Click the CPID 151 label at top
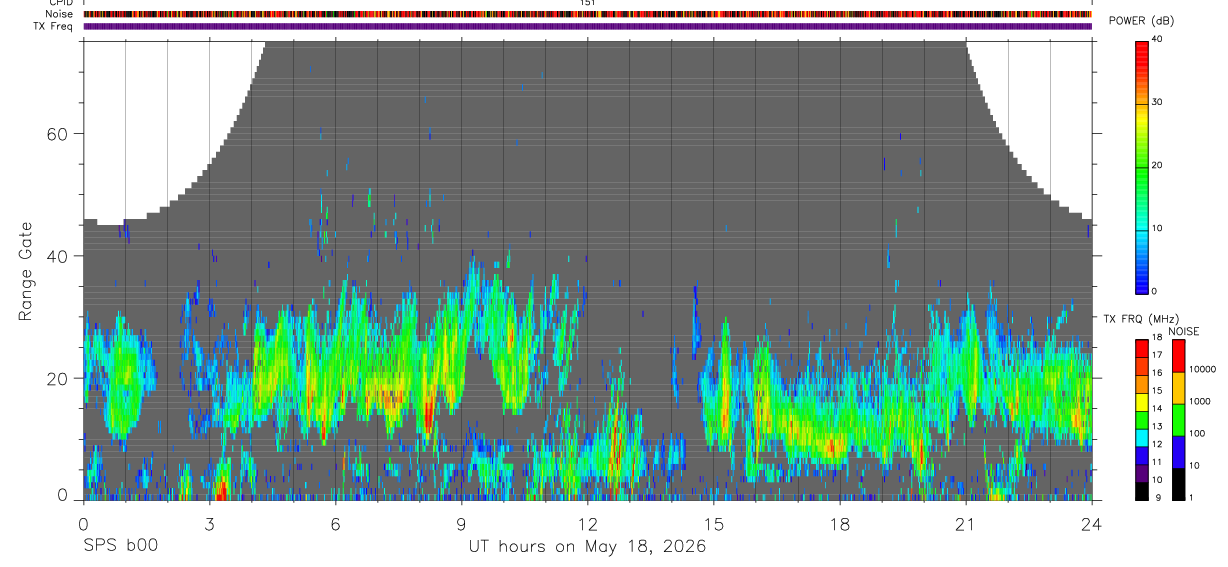This screenshot has width=1228, height=567. 587,3
